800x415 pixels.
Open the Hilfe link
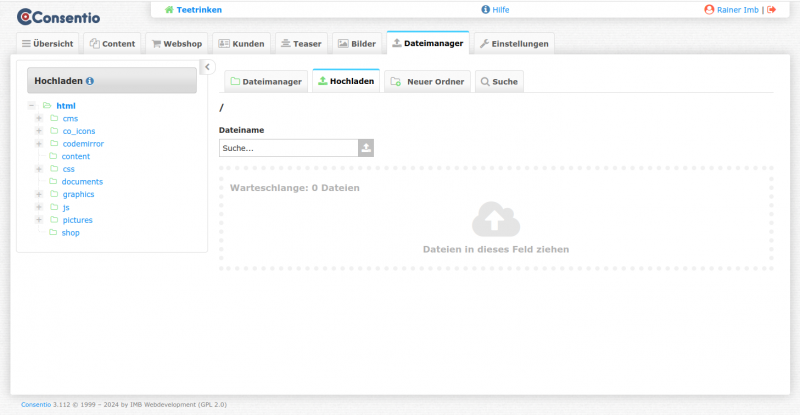point(495,10)
